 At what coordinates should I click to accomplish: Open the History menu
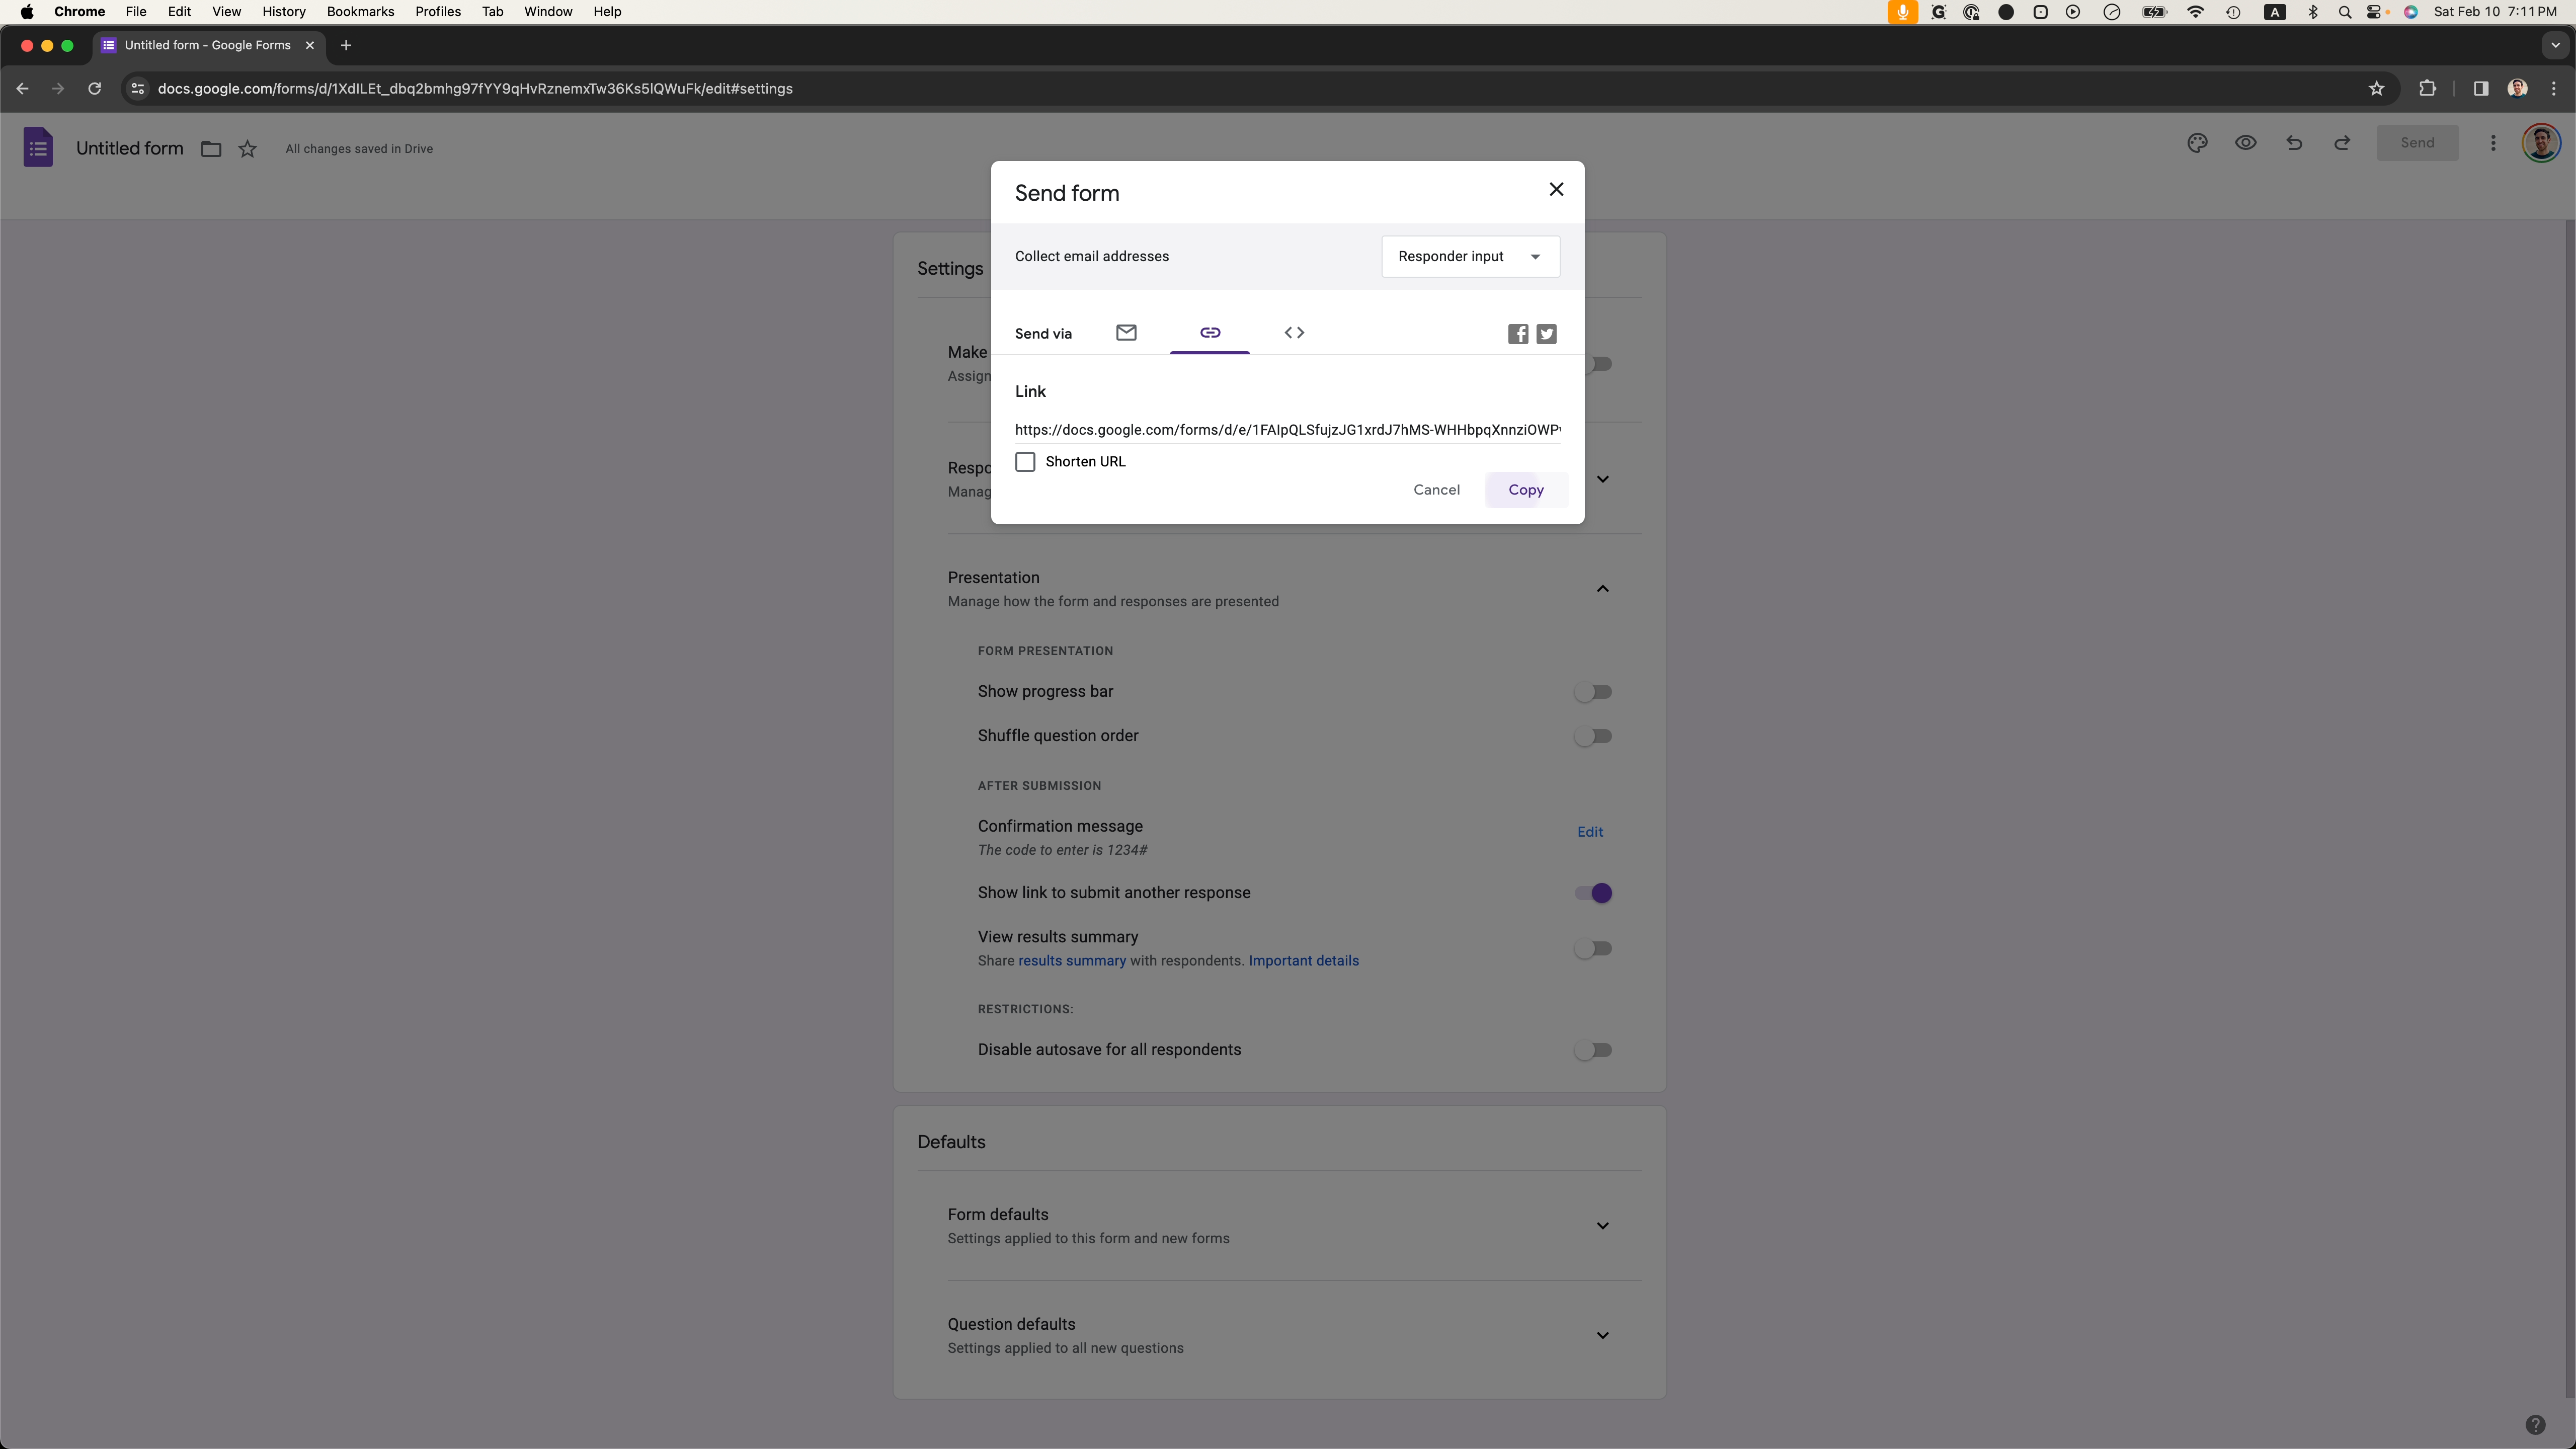click(284, 12)
